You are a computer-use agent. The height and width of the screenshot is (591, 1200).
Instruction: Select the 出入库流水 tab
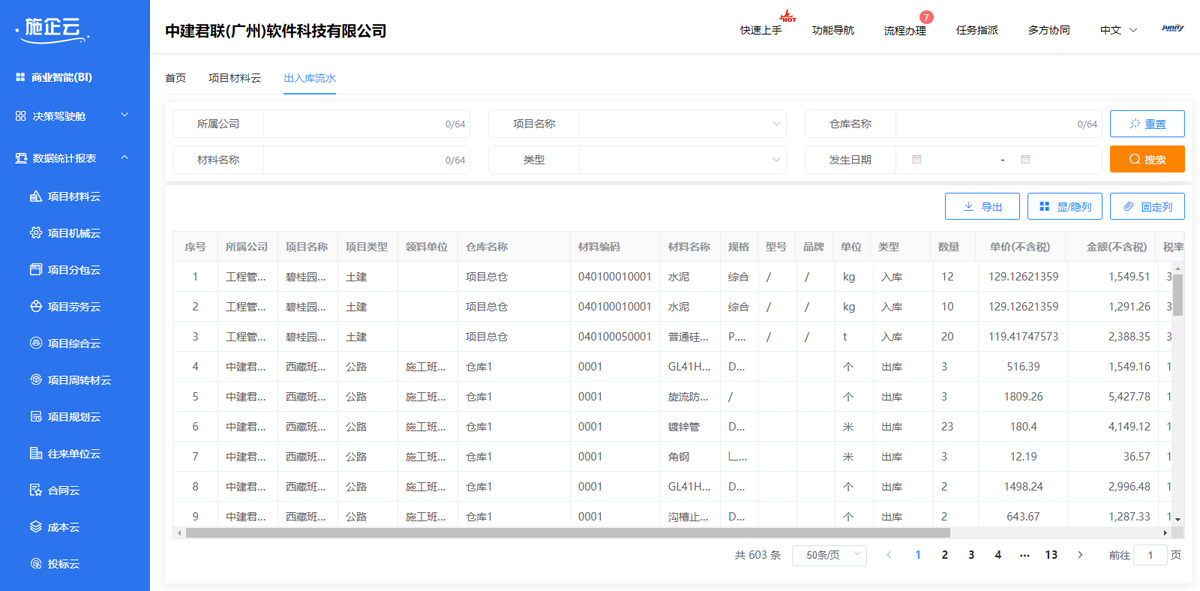[x=310, y=77]
